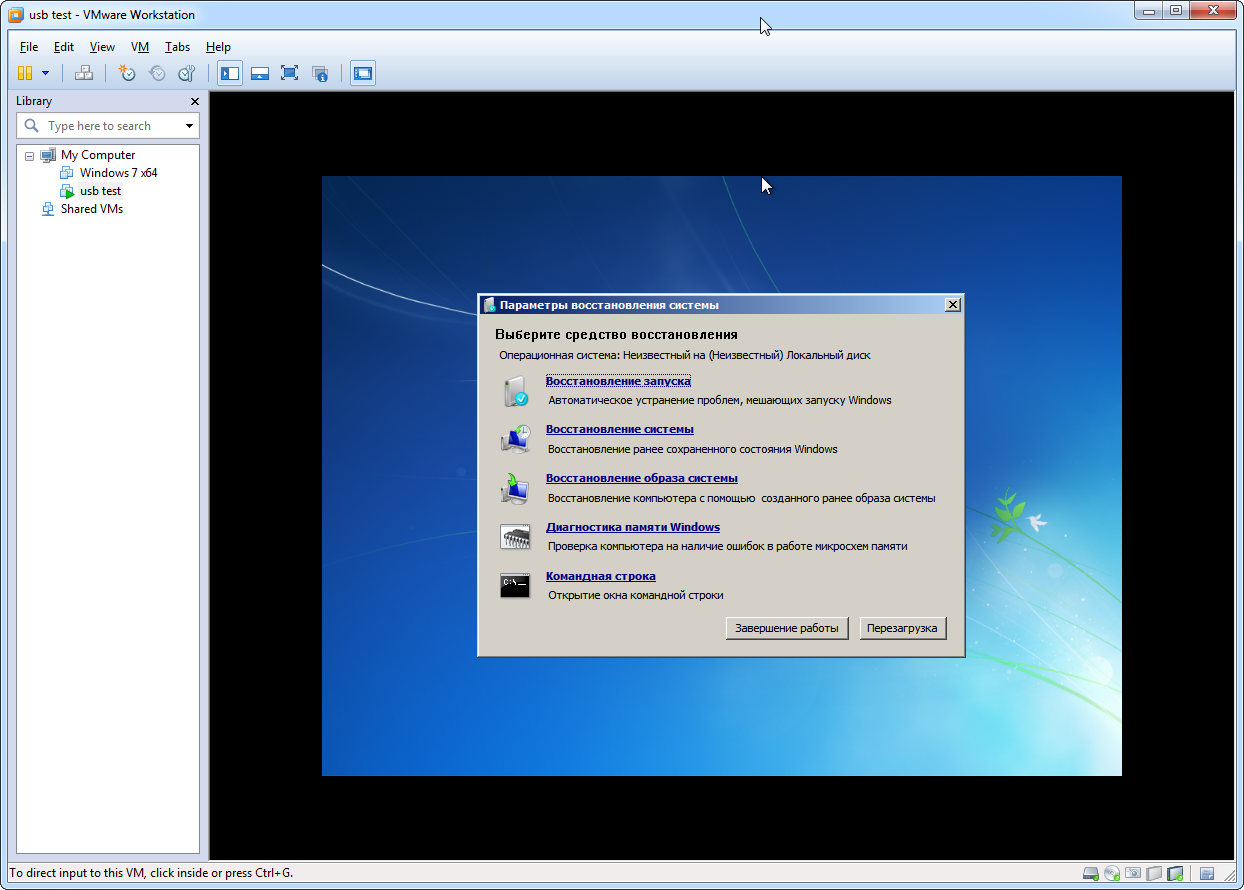Screen dimensions: 1244x890
Task: Open the message log status icon
Action: tap(1207, 874)
